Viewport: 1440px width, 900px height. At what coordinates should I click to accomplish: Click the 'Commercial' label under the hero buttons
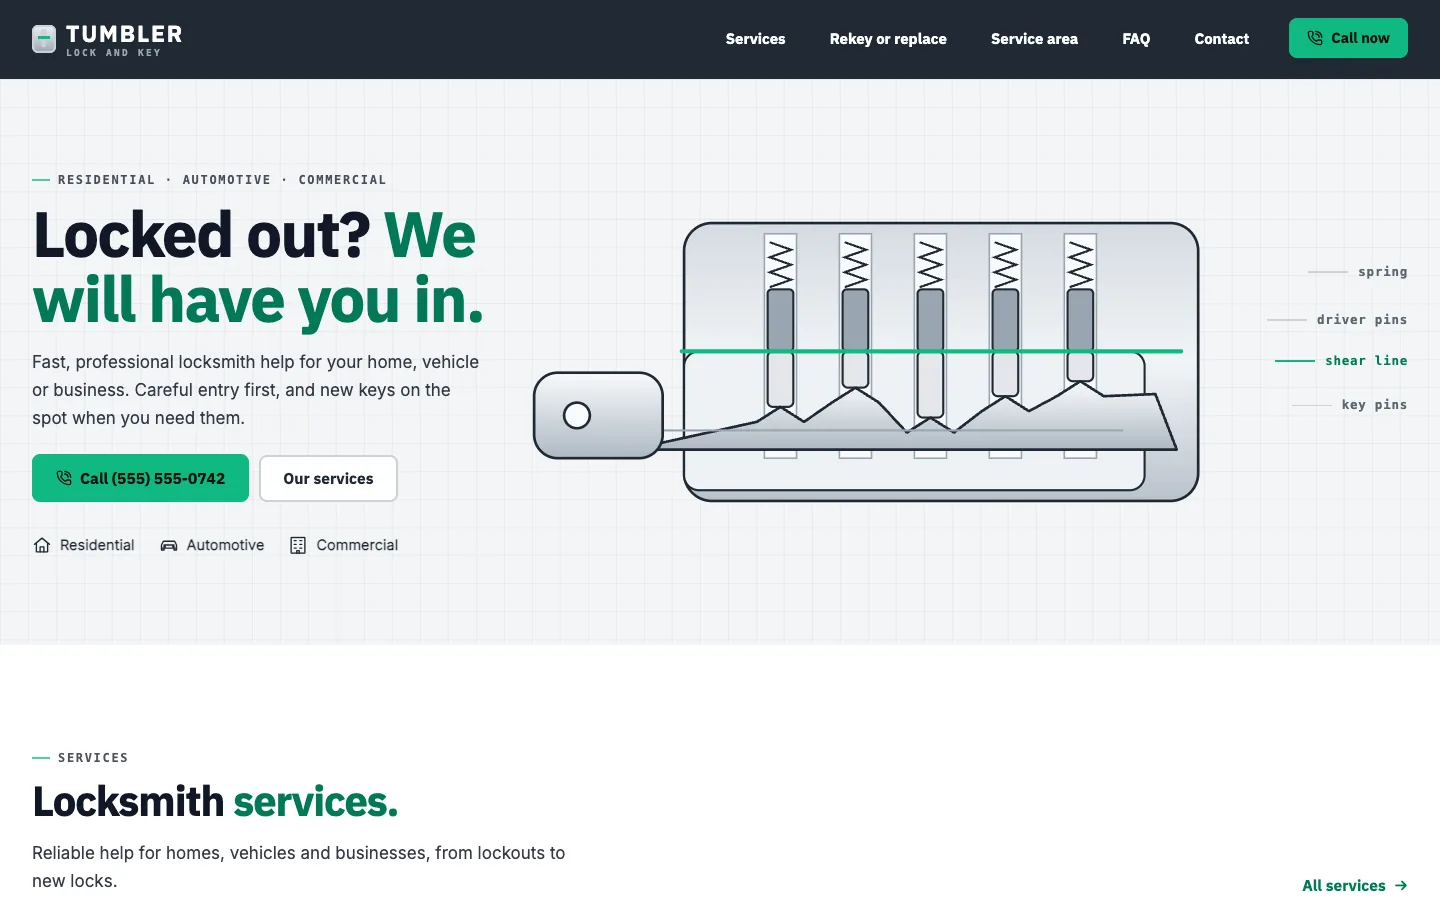tap(357, 545)
